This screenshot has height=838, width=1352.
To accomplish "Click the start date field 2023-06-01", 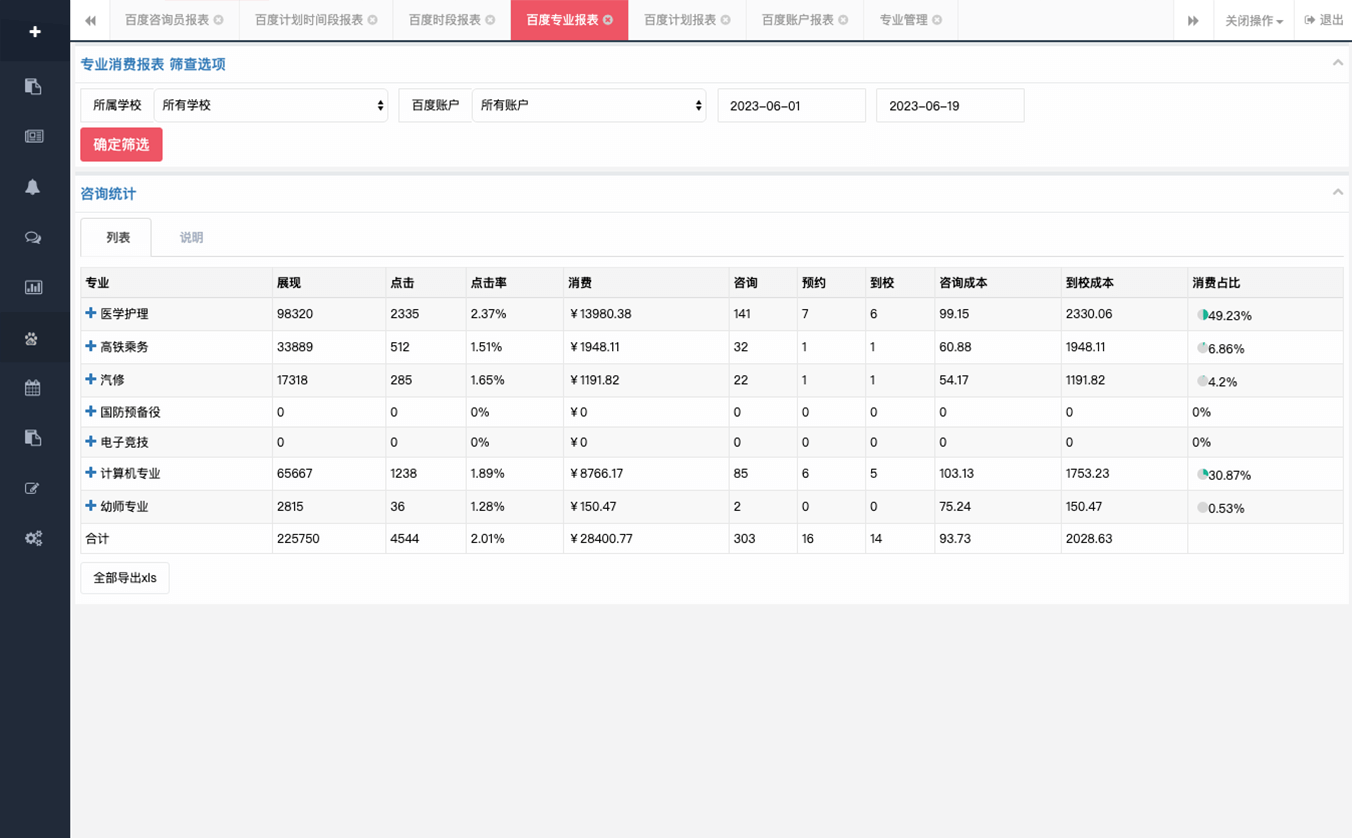I will pyautogui.click(x=791, y=105).
